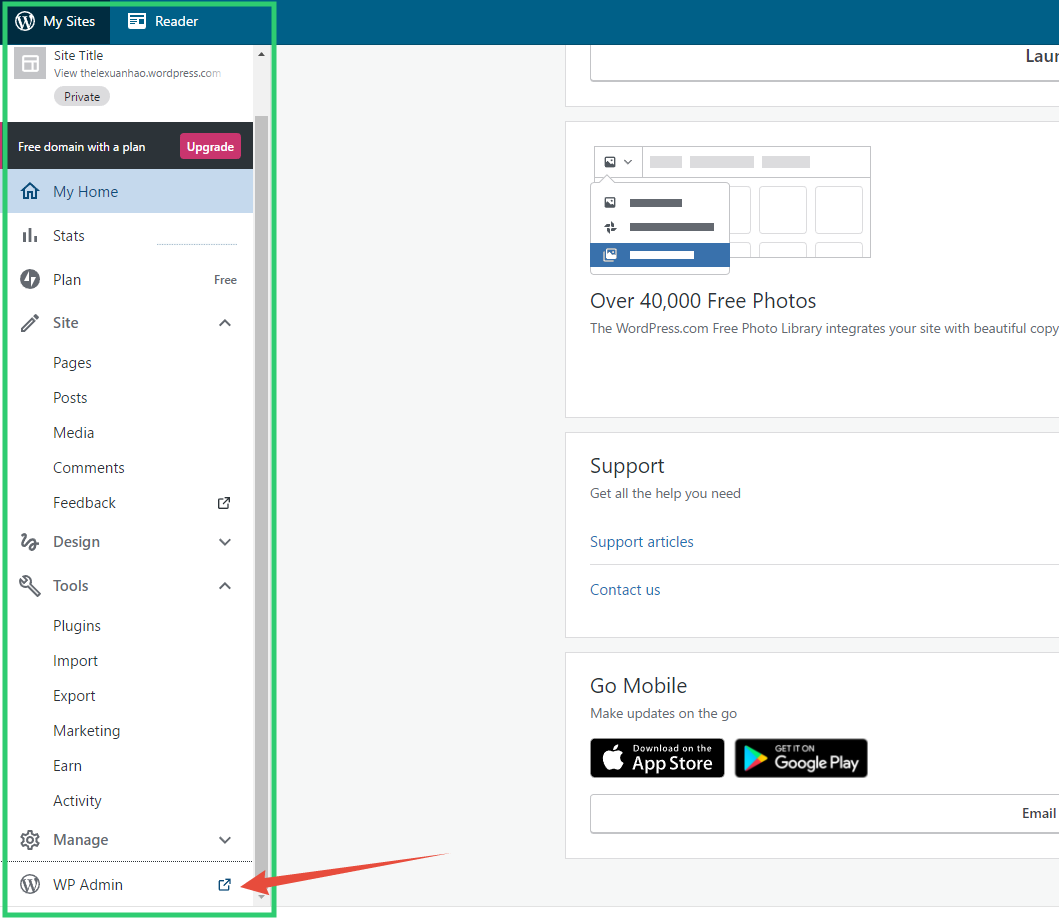This screenshot has width=1059, height=919.
Task: Click the highlighted row in photo illustration menu
Action: [660, 255]
